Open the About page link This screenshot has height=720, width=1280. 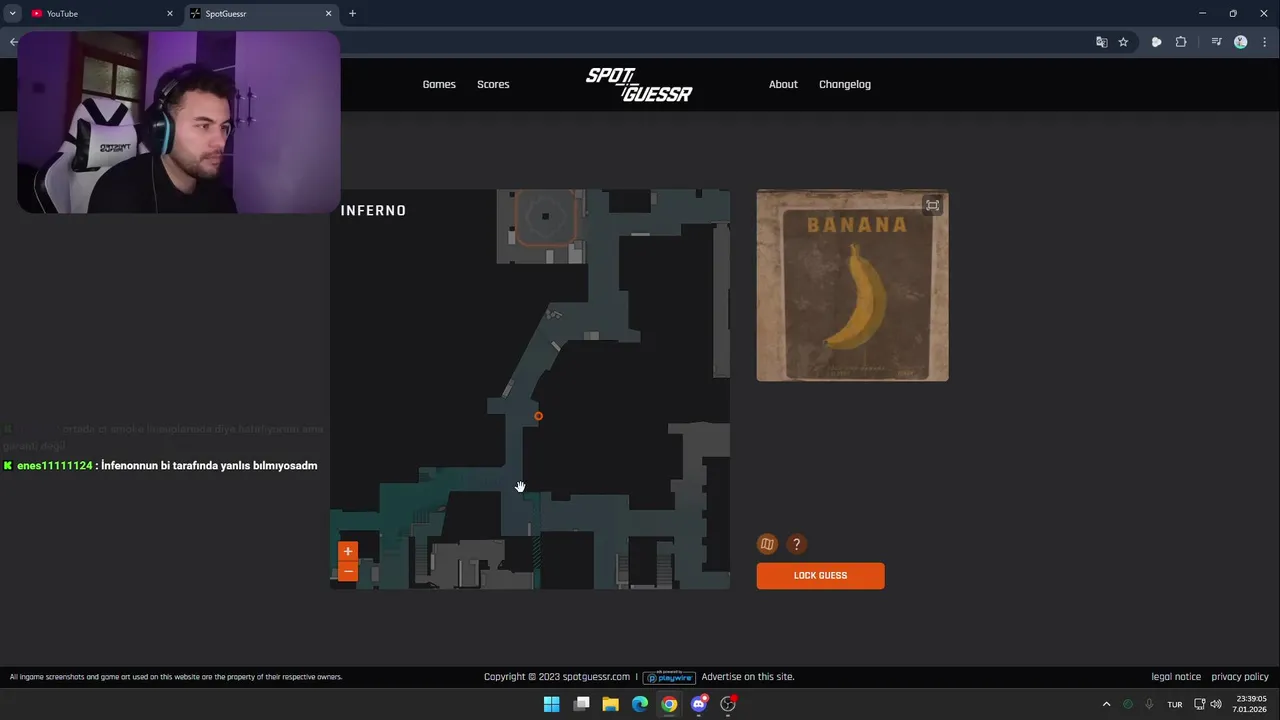point(783,84)
